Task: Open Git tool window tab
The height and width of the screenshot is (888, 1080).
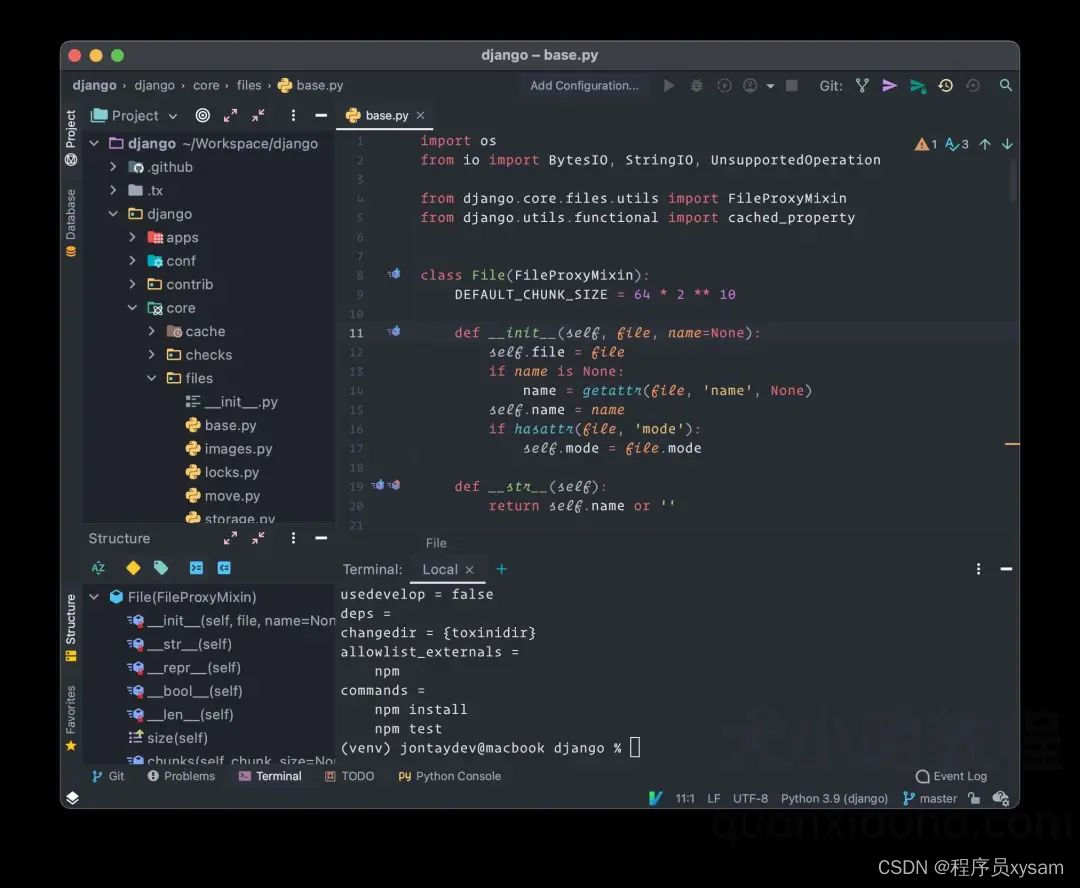Action: pyautogui.click(x=108, y=776)
